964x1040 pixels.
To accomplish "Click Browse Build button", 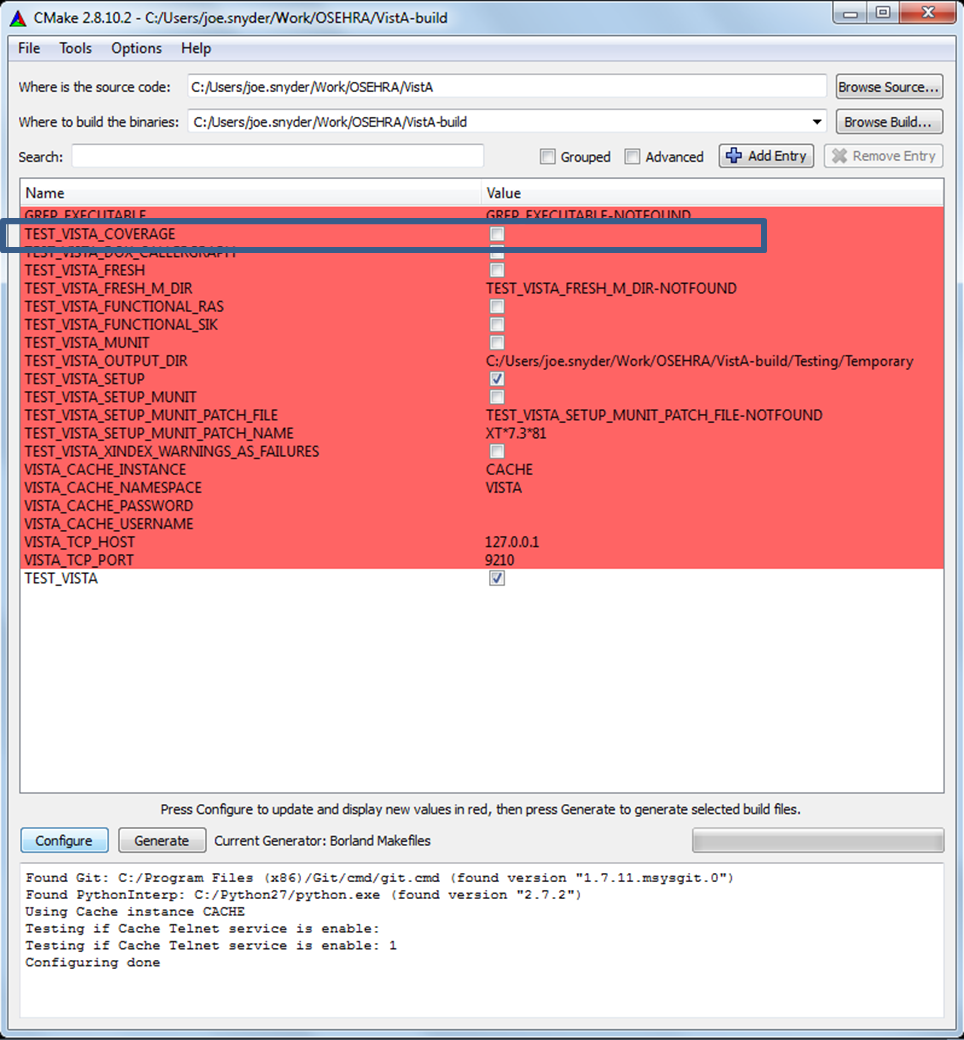I will coord(888,122).
